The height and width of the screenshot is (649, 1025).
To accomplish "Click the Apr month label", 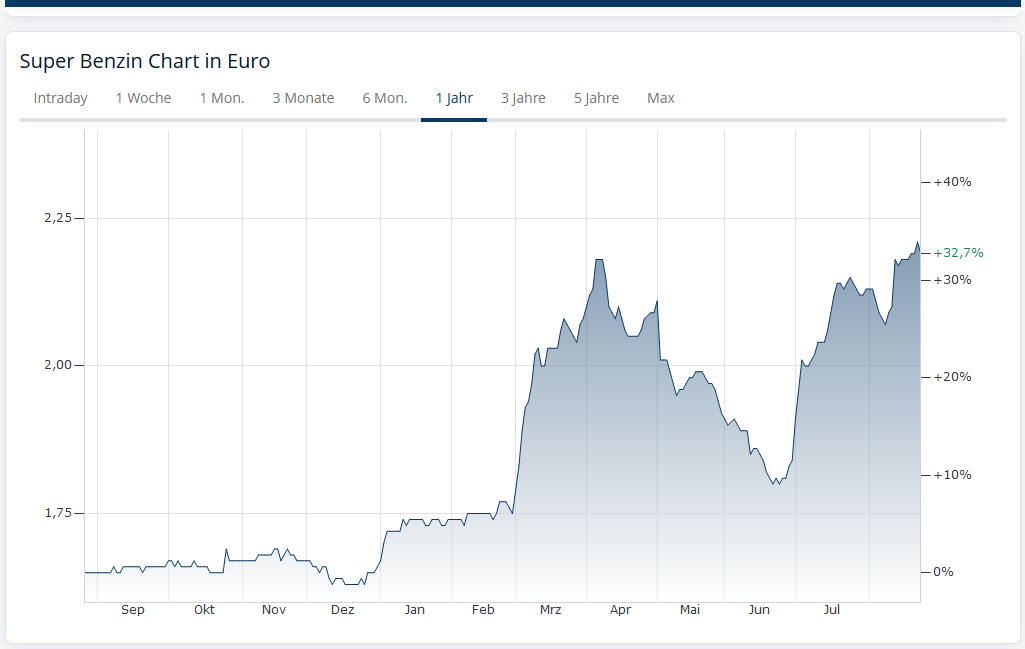I will coord(620,610).
